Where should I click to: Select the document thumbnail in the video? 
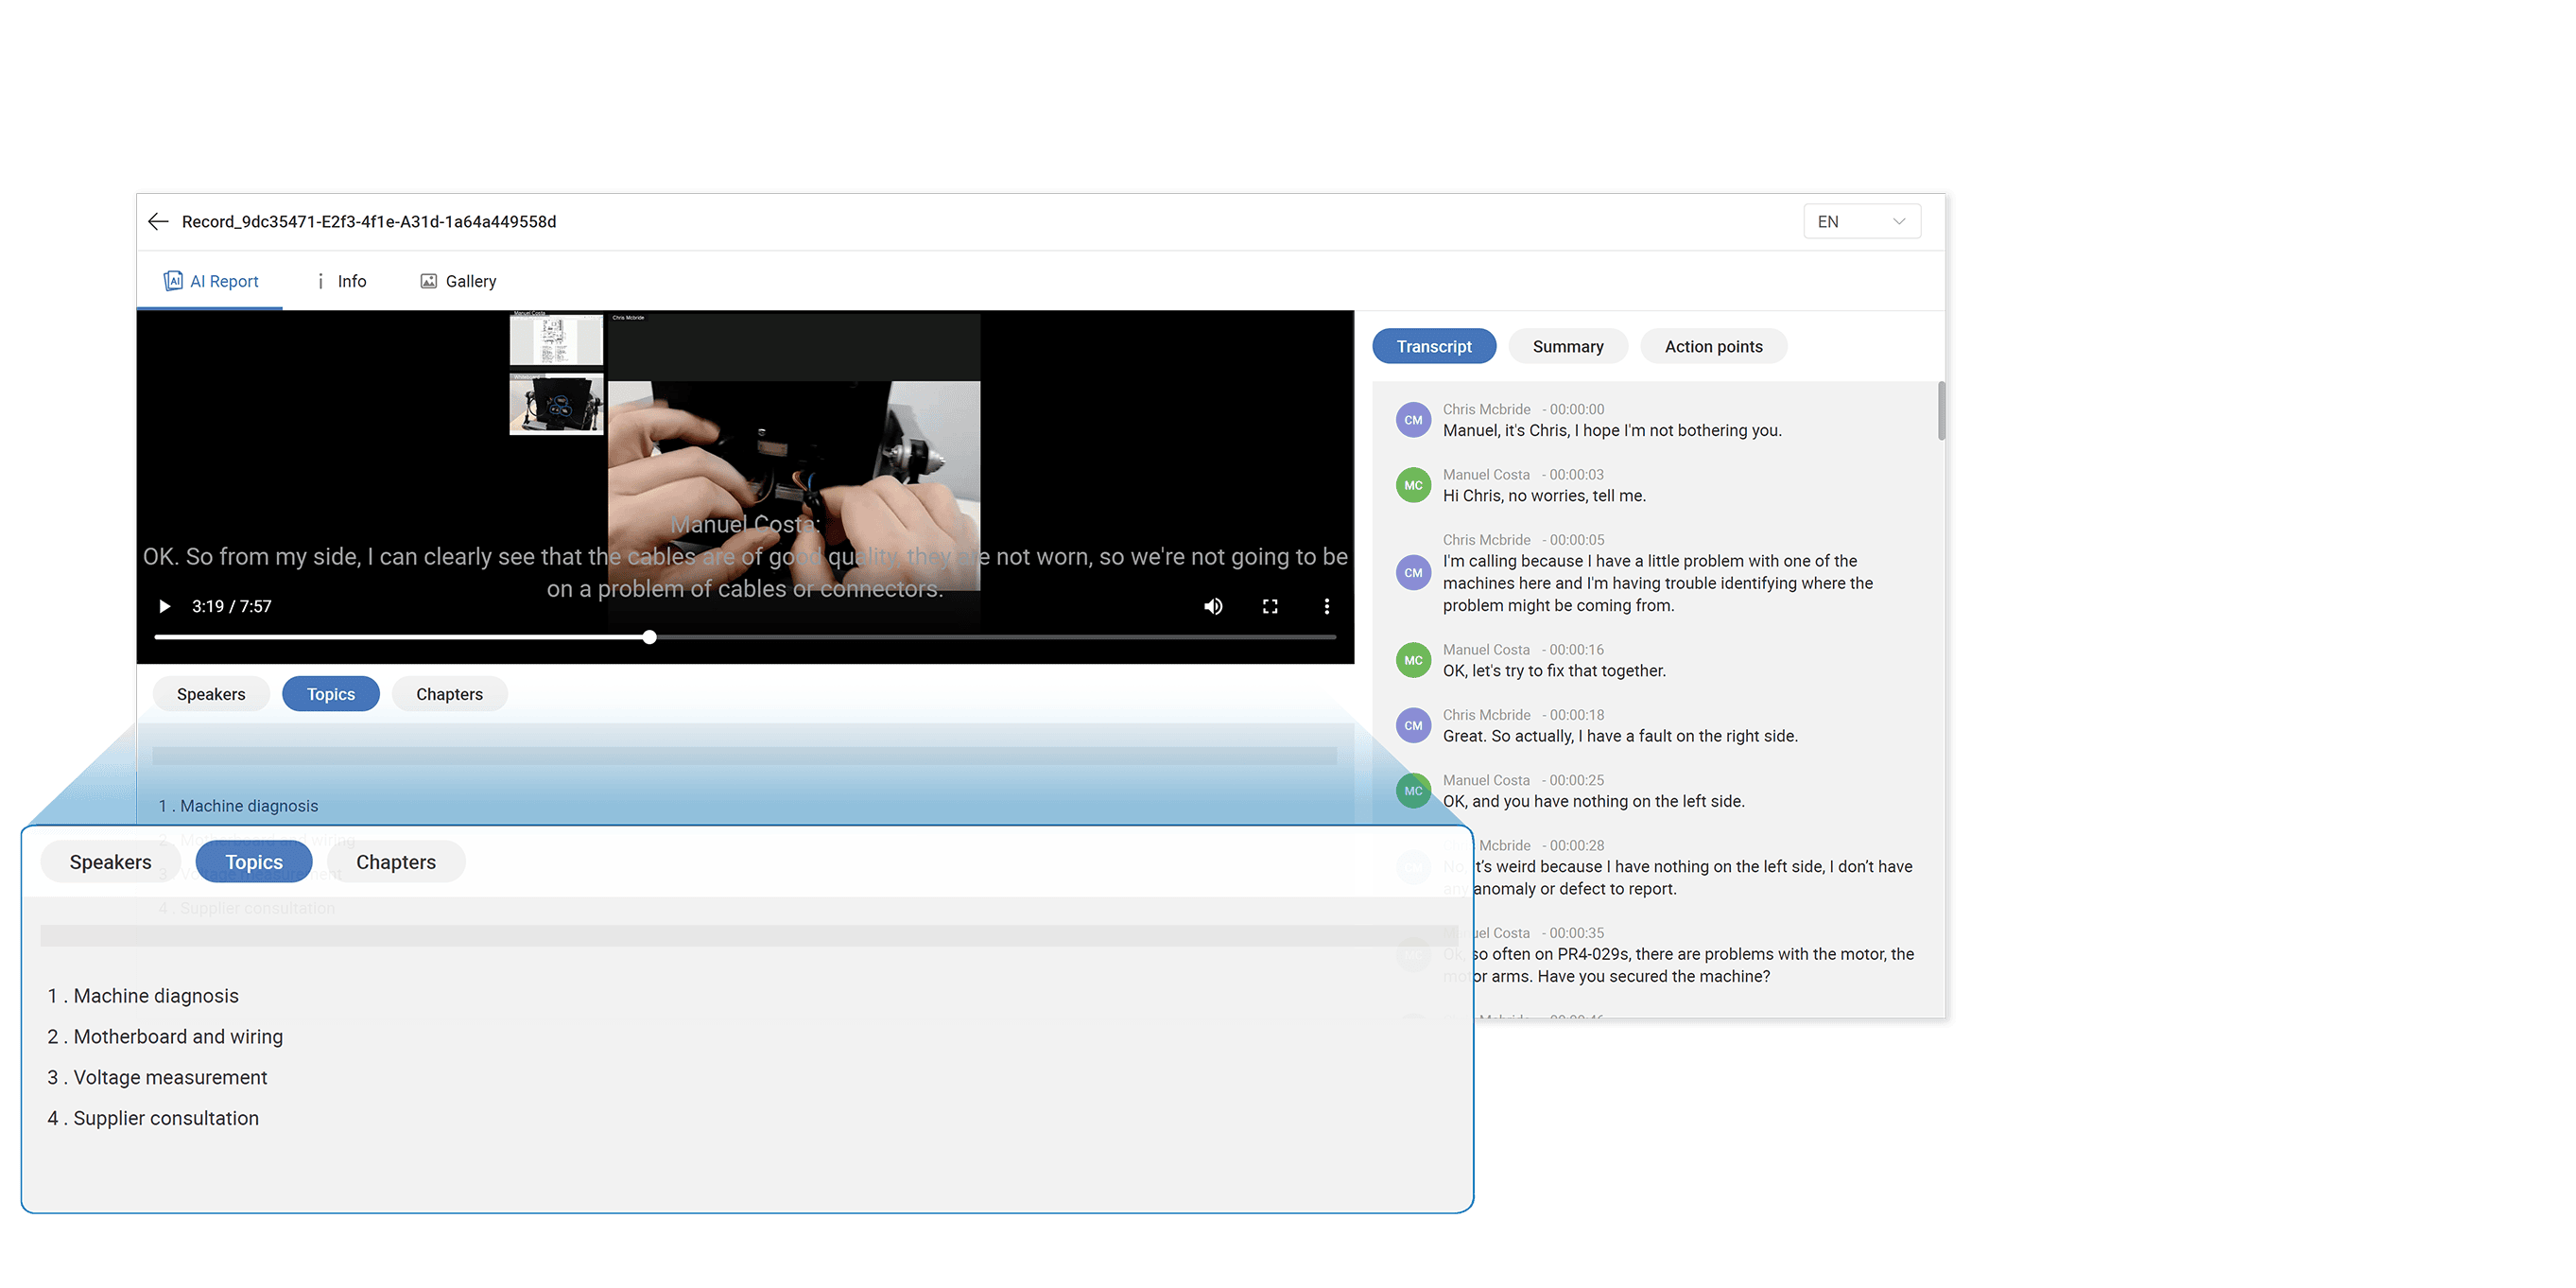click(x=556, y=340)
